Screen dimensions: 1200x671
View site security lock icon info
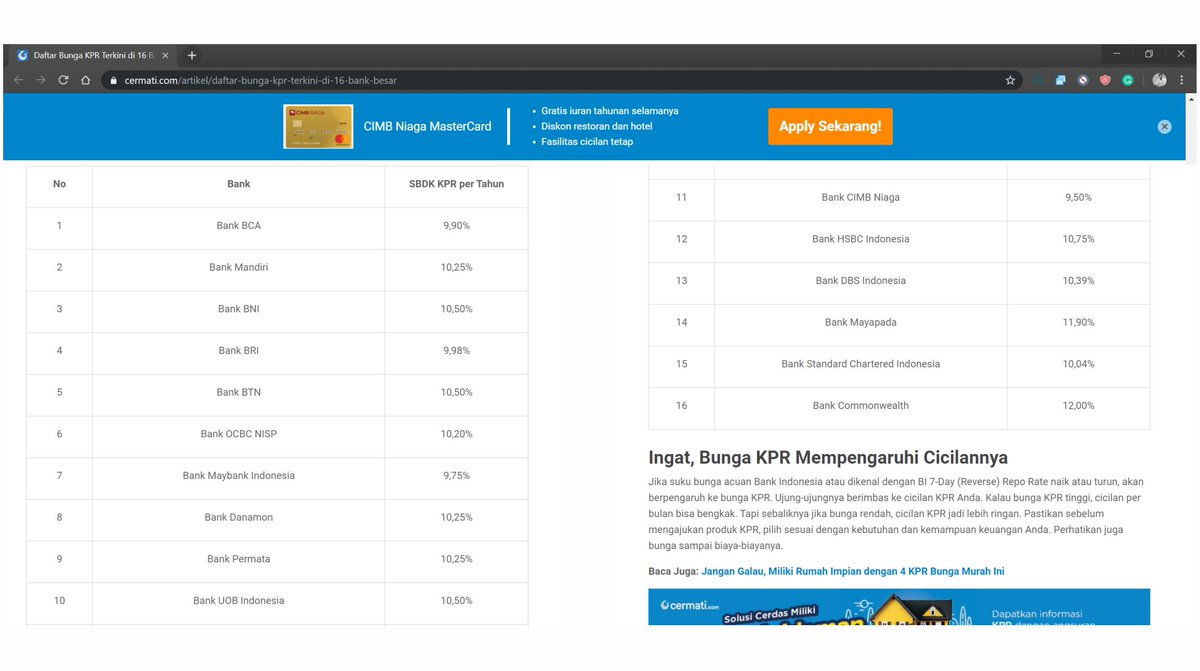(114, 80)
